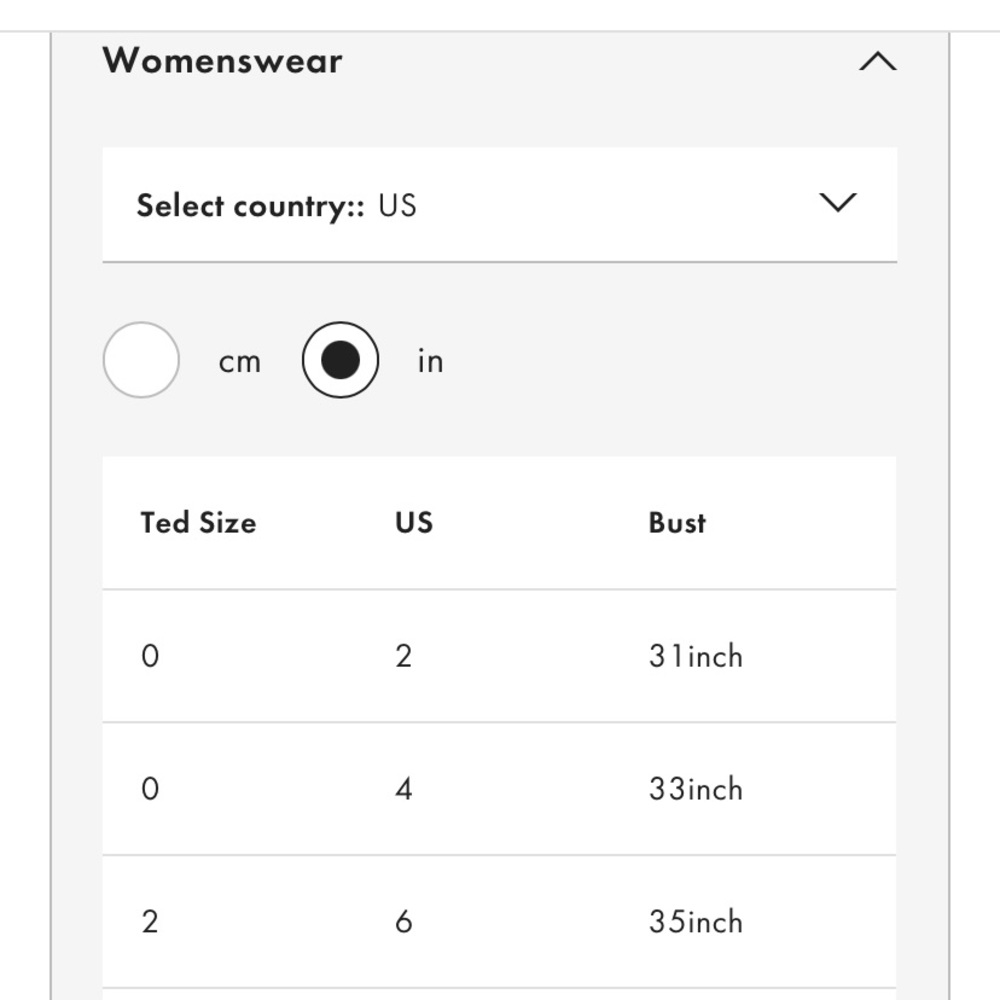Click Ted Size 0 in 33inch row
This screenshot has height=1000, width=1000.
tap(150, 789)
